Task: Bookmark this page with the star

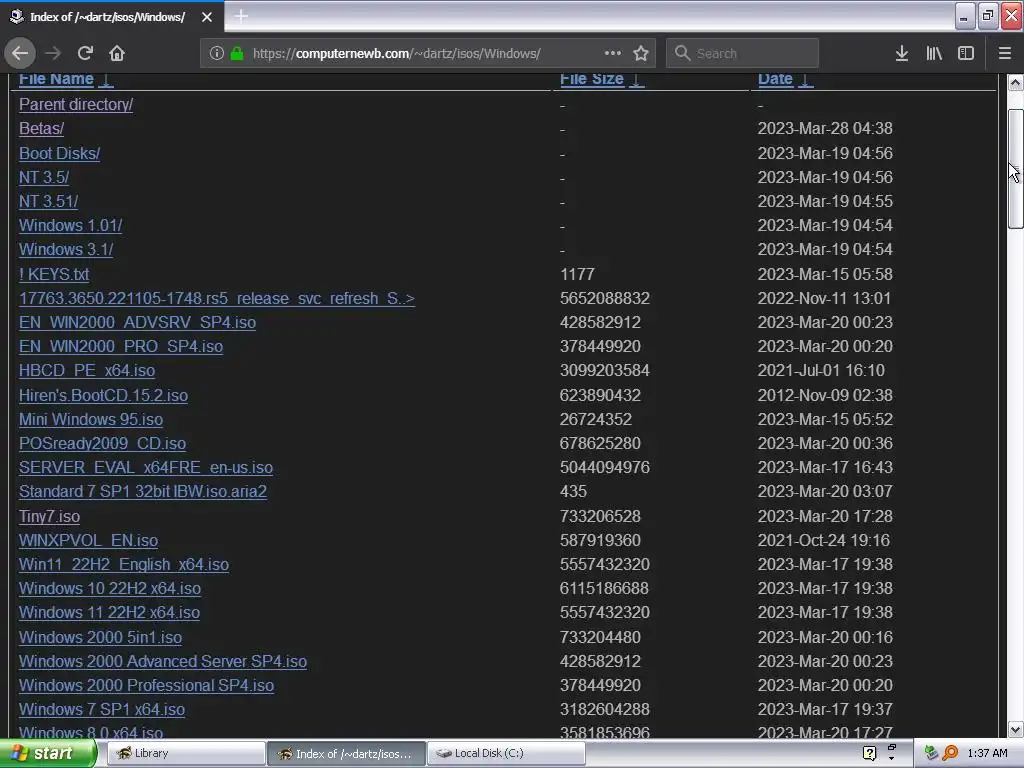Action: [x=641, y=54]
